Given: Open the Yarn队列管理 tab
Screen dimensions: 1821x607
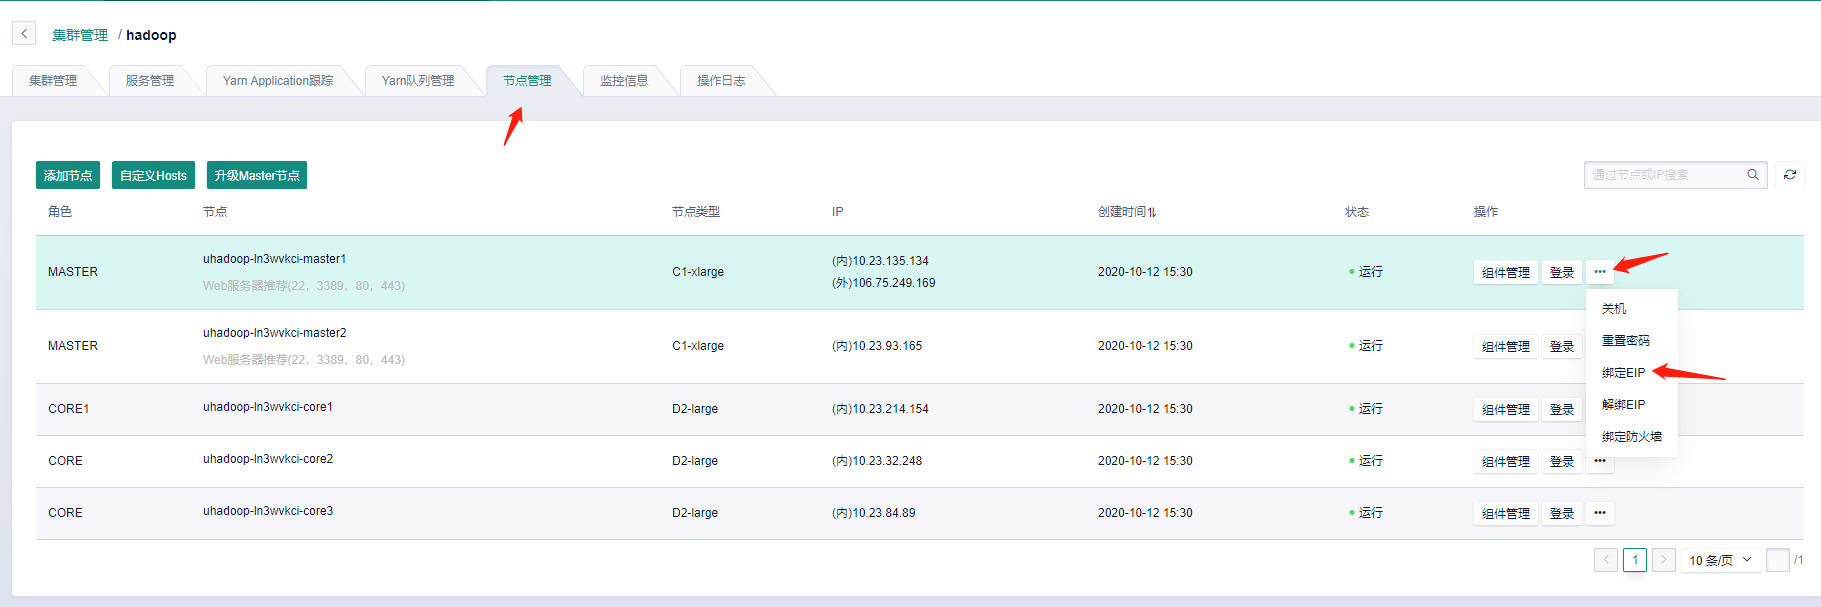Looking at the screenshot, I should (418, 81).
